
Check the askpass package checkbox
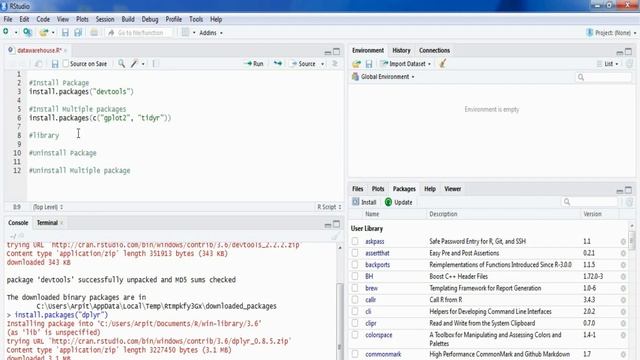pyautogui.click(x=355, y=241)
